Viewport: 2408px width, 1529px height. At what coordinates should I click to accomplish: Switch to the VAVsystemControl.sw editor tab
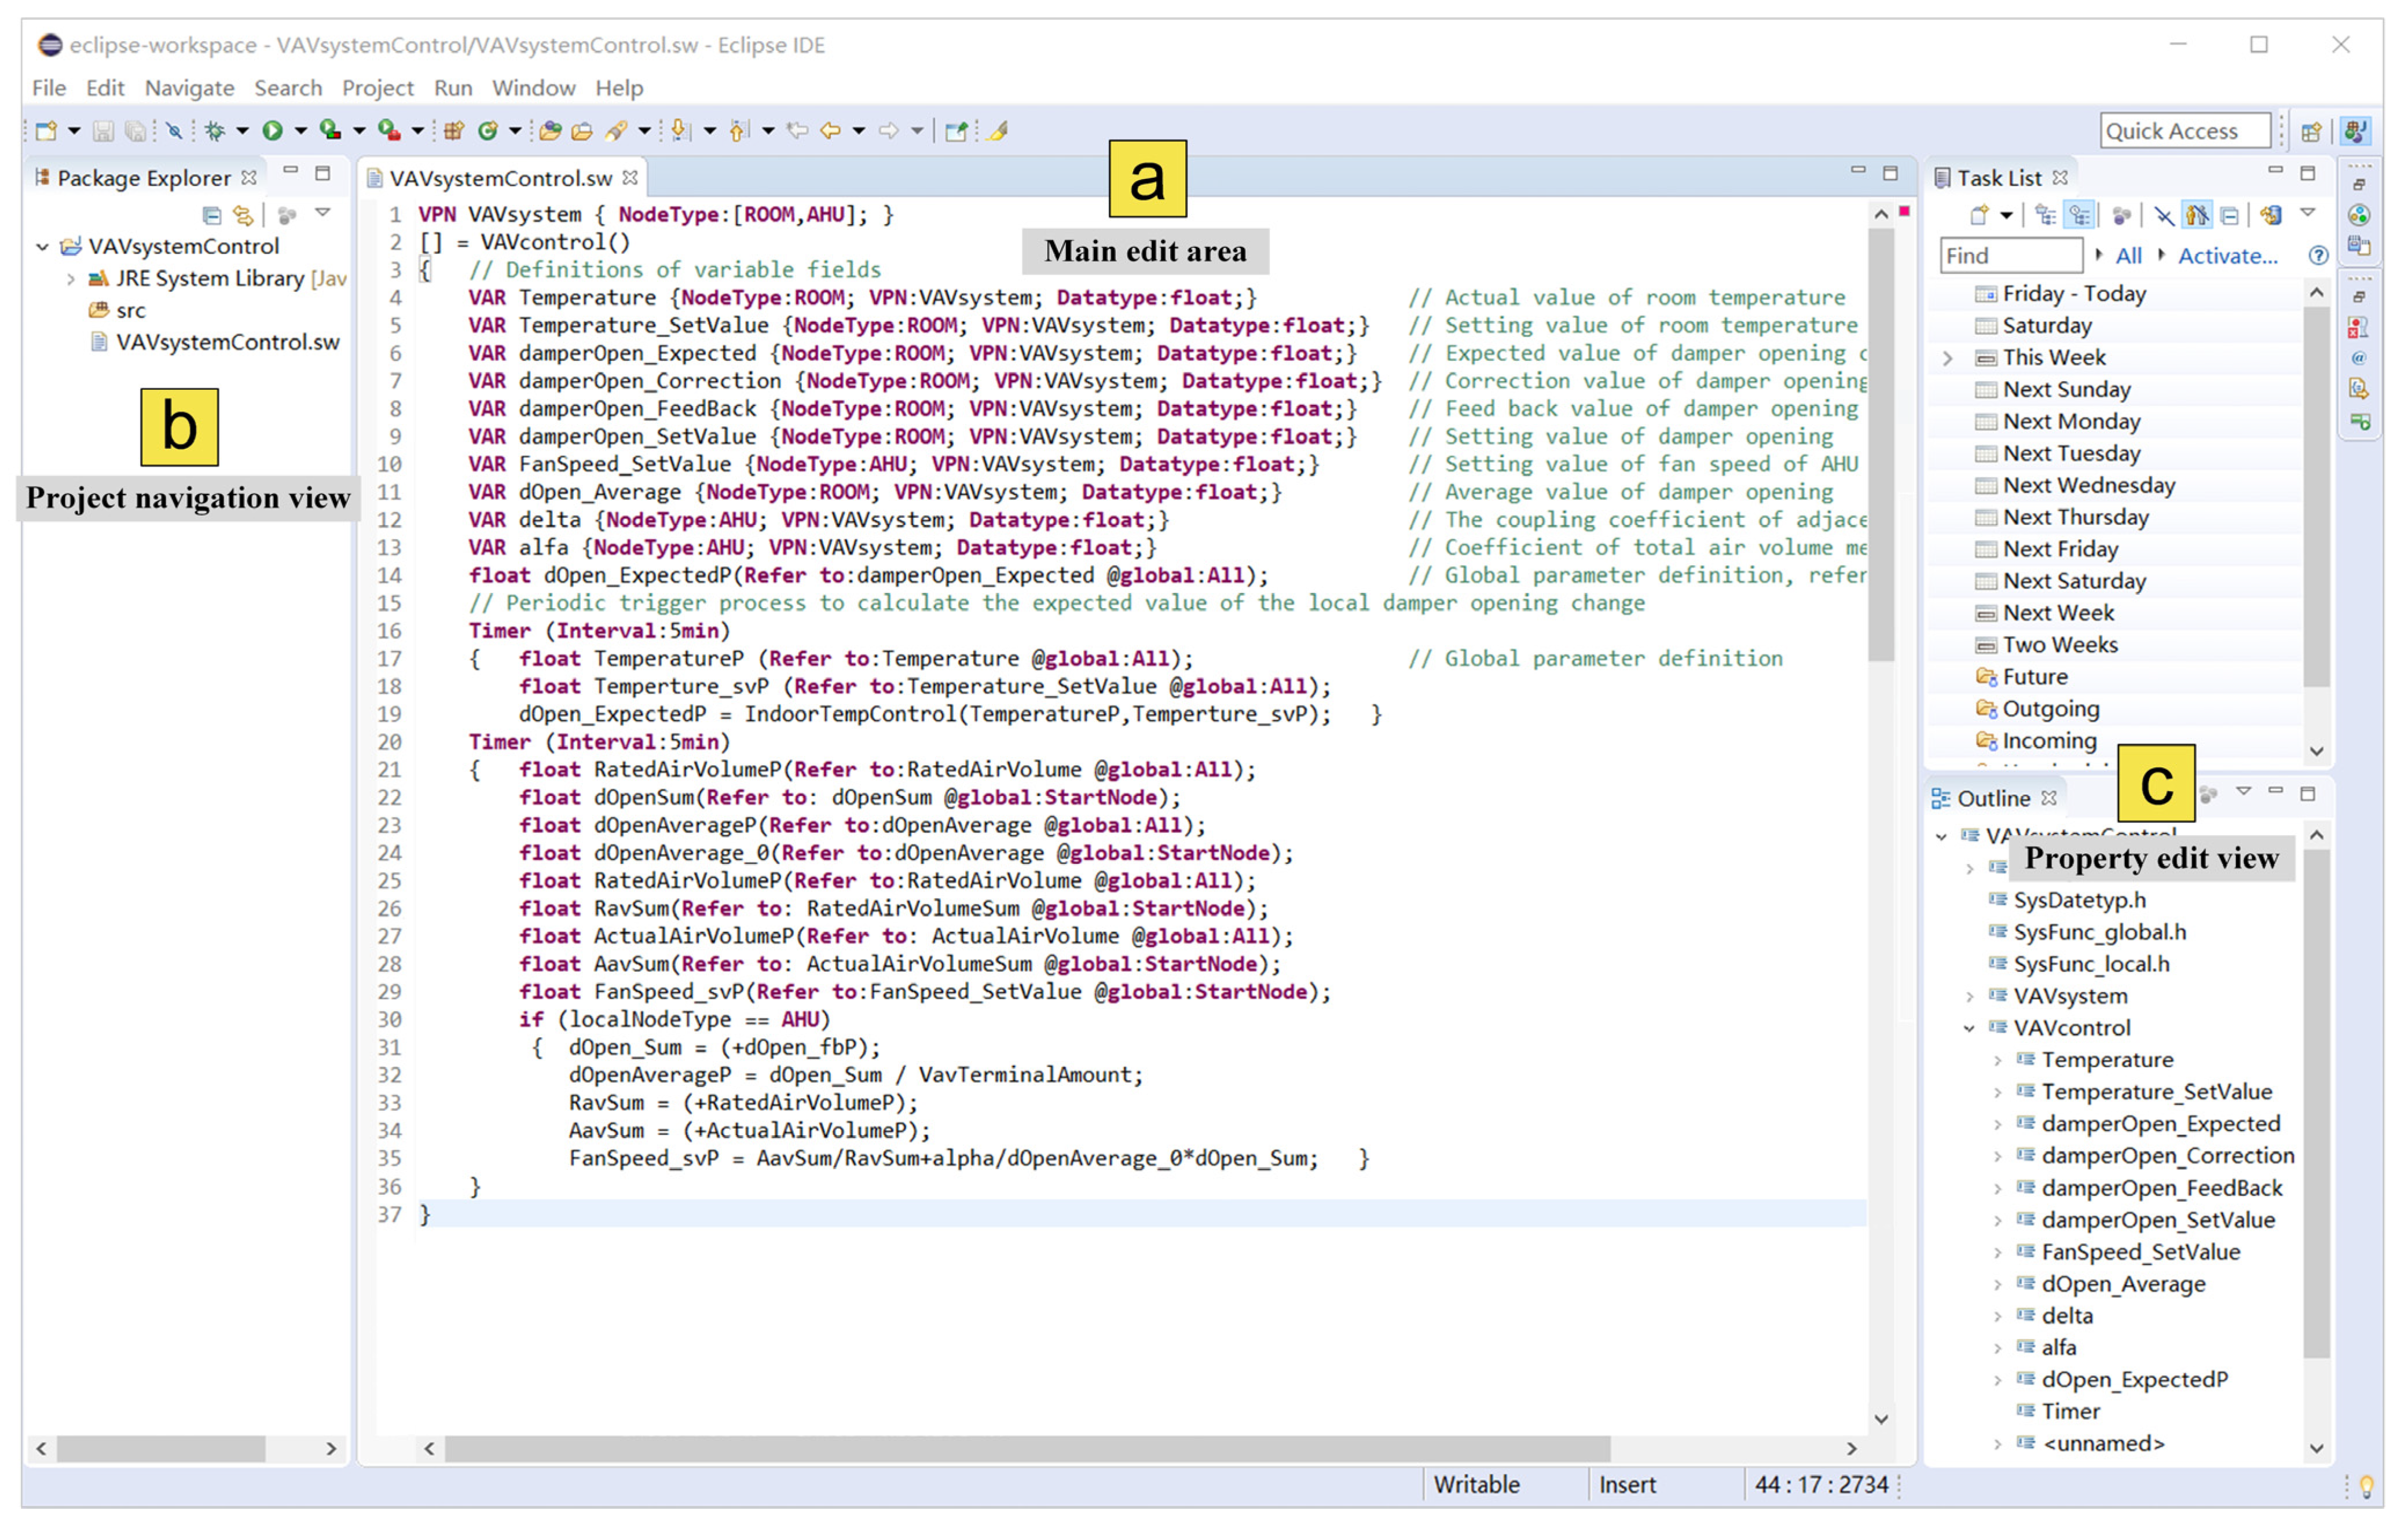[x=499, y=178]
